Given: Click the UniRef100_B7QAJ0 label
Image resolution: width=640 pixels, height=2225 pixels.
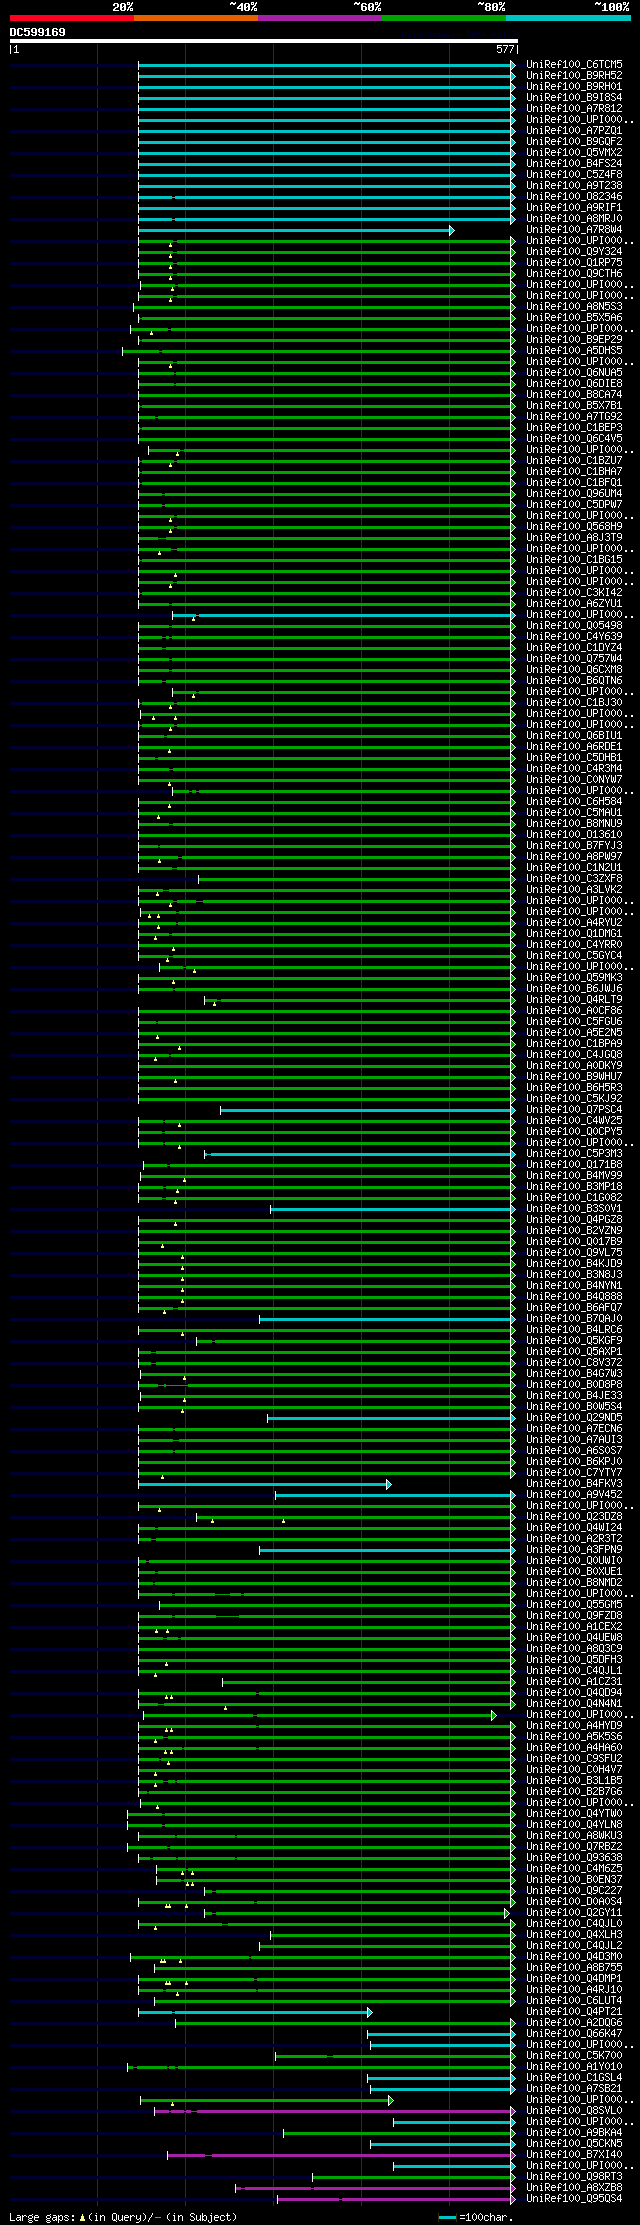Looking at the screenshot, I should [x=574, y=1319].
